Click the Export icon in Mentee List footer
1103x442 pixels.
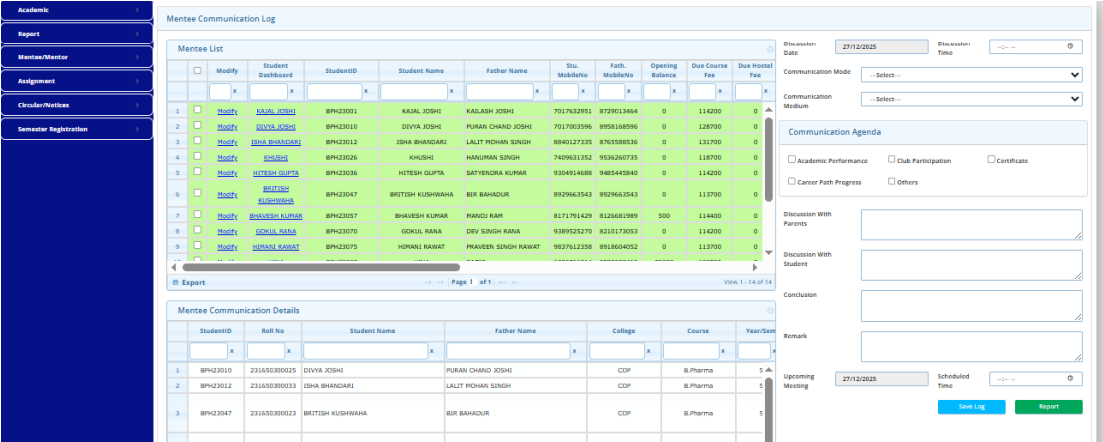pos(174,283)
